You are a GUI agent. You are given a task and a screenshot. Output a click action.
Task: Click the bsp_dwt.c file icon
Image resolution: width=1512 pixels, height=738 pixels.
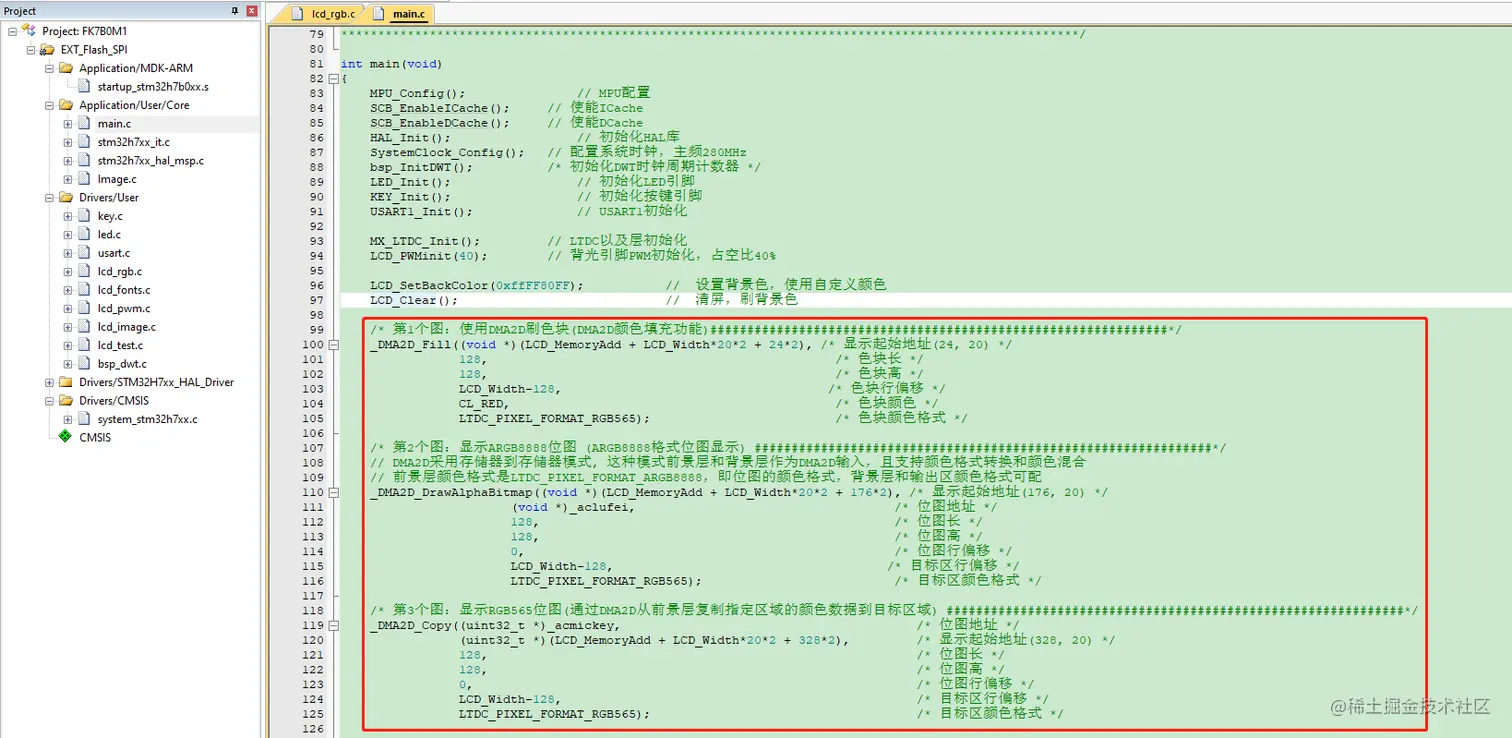84,364
